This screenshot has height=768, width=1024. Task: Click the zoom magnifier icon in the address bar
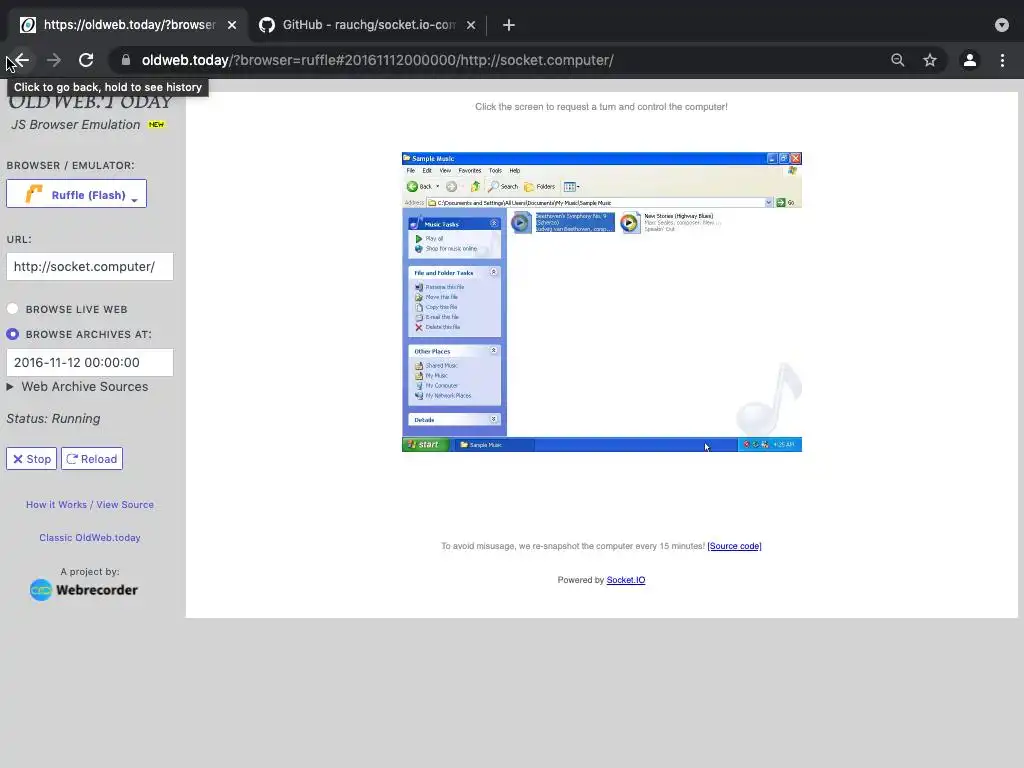[898, 60]
